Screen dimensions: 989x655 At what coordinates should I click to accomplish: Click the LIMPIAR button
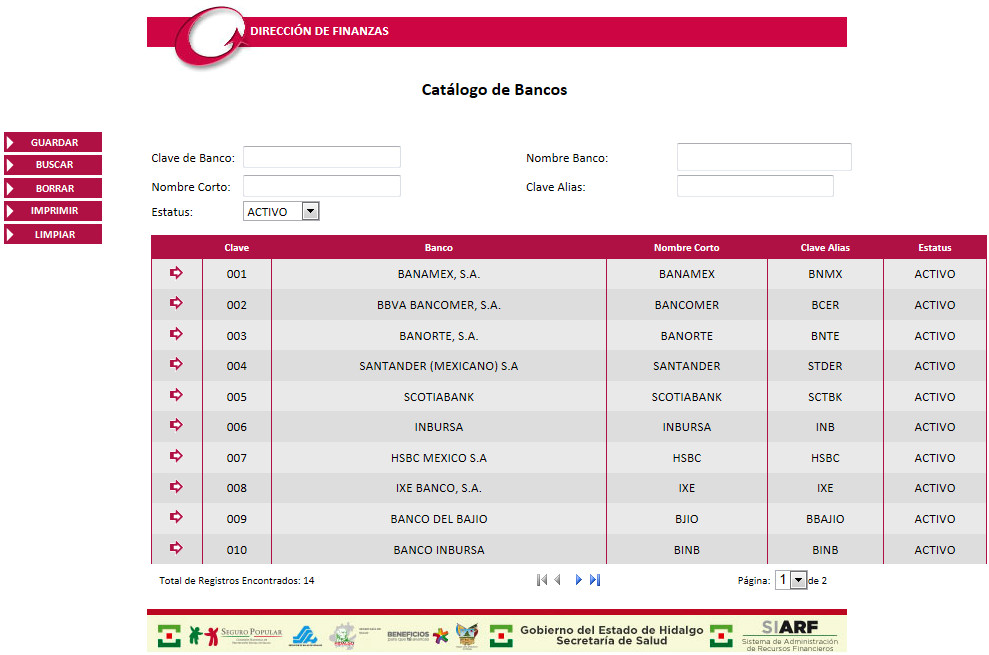(53, 234)
